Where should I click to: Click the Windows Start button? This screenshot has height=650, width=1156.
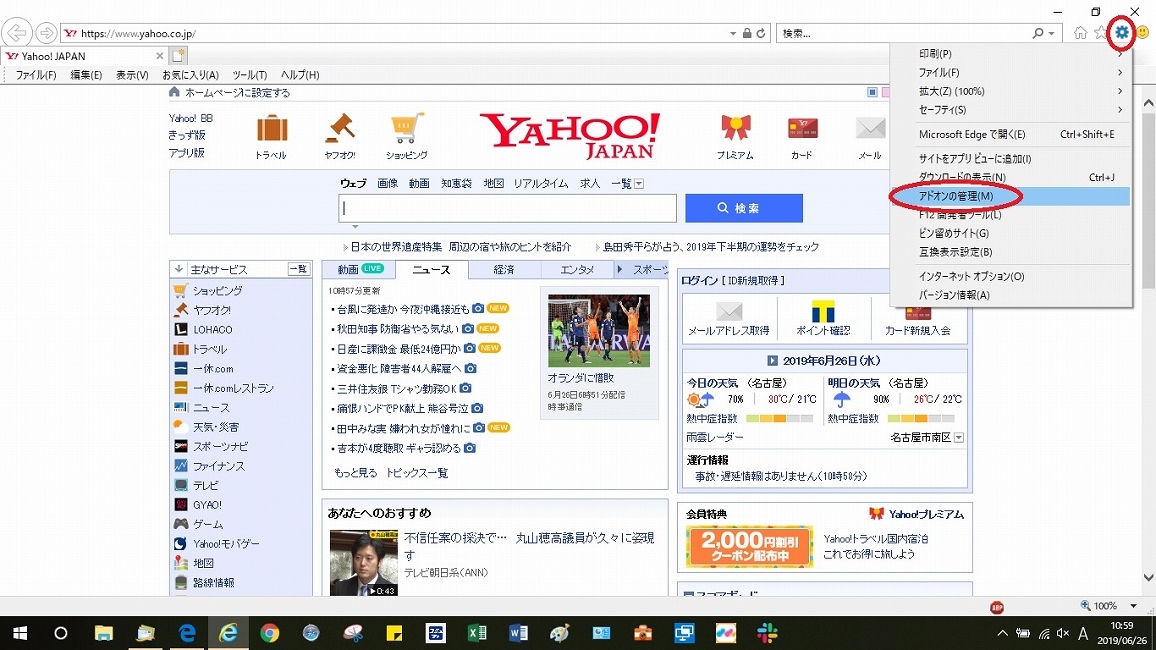(x=20, y=633)
